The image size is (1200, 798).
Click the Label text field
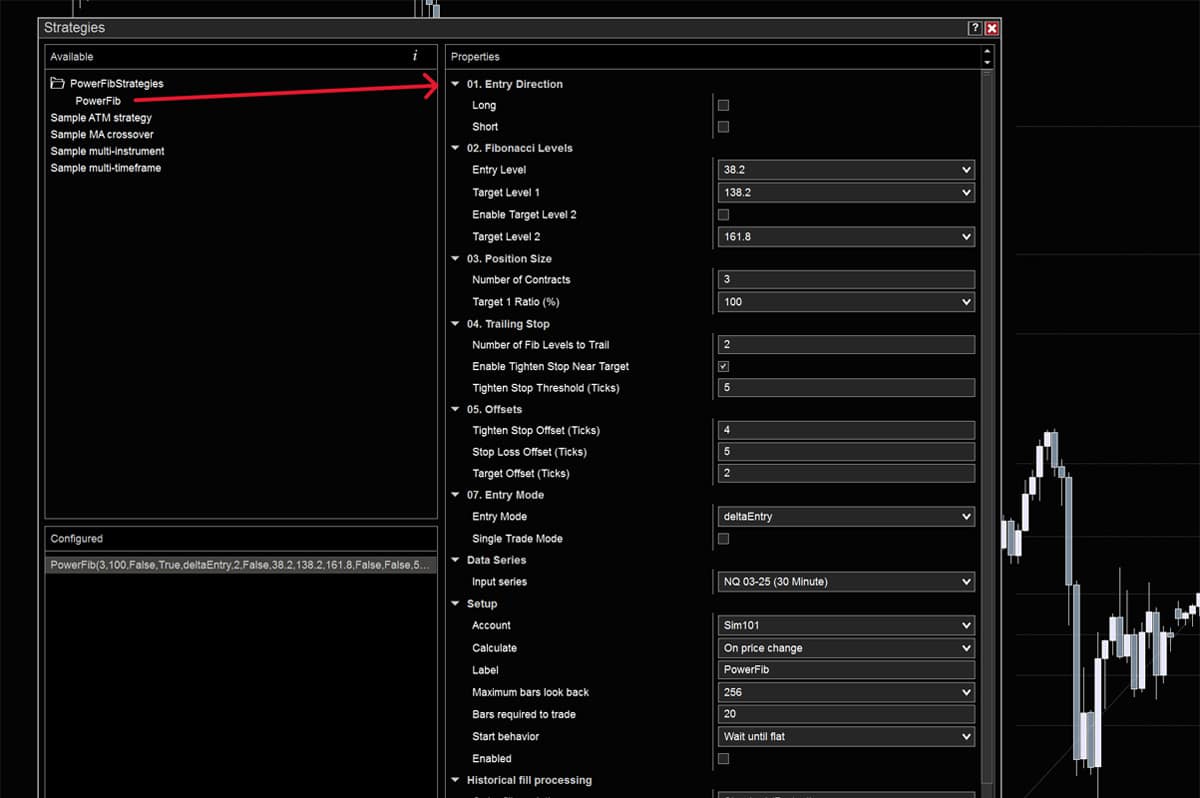coord(845,670)
